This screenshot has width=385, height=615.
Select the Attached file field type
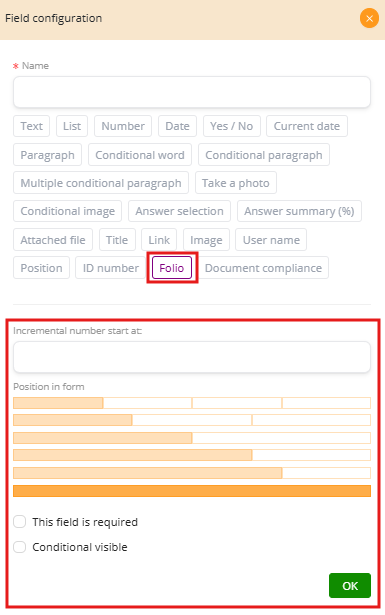[x=53, y=240]
